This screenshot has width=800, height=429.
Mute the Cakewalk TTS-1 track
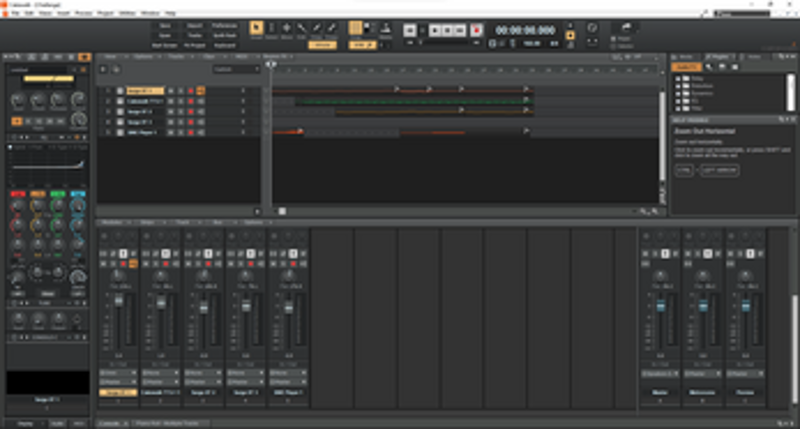coord(171,101)
